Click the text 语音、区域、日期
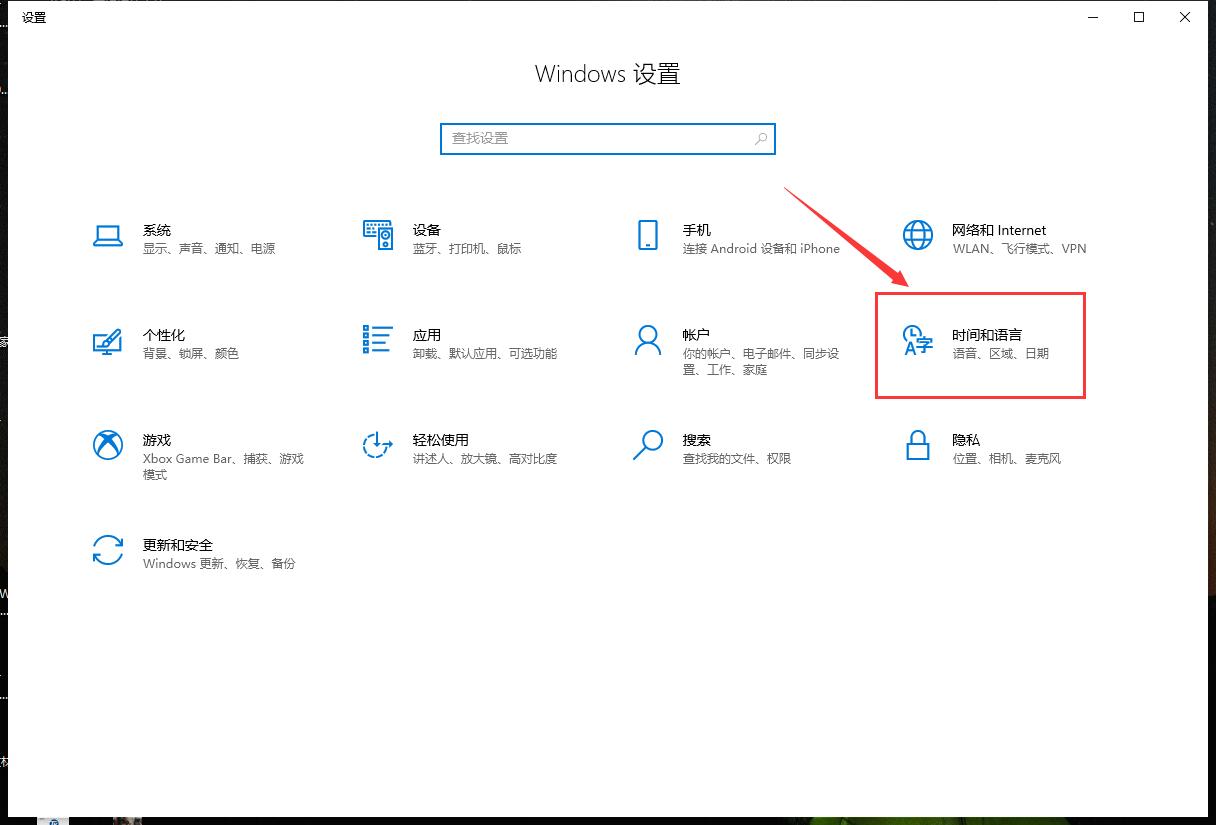The width and height of the screenshot is (1216, 825). (1001, 354)
